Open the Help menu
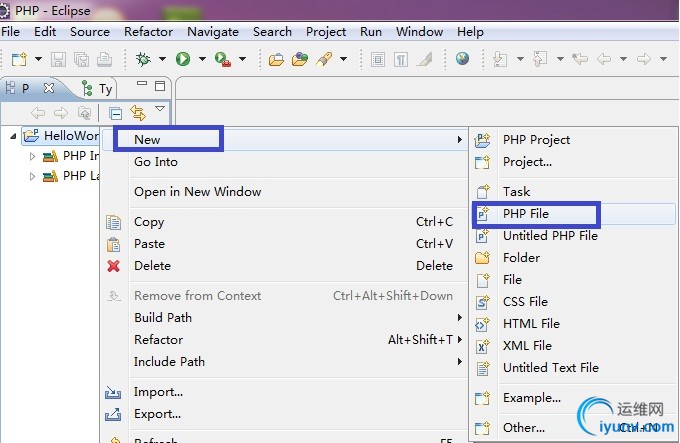The image size is (680, 443). tap(470, 32)
